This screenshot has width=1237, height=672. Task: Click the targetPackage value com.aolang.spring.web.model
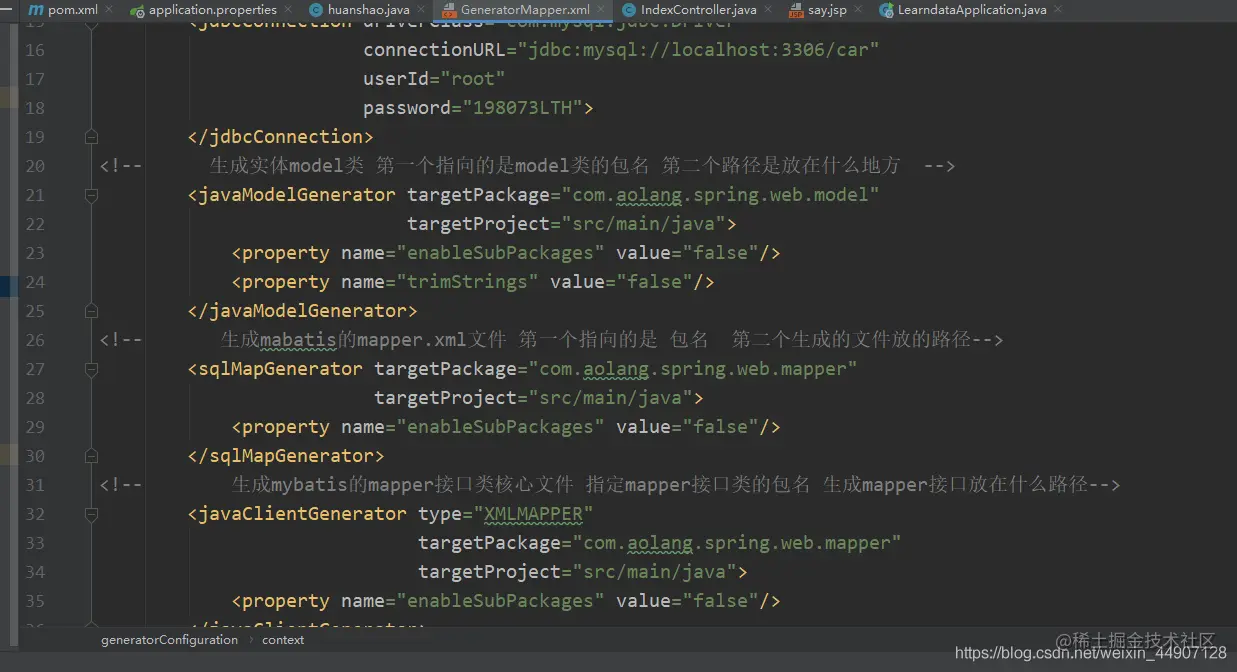[720, 195]
